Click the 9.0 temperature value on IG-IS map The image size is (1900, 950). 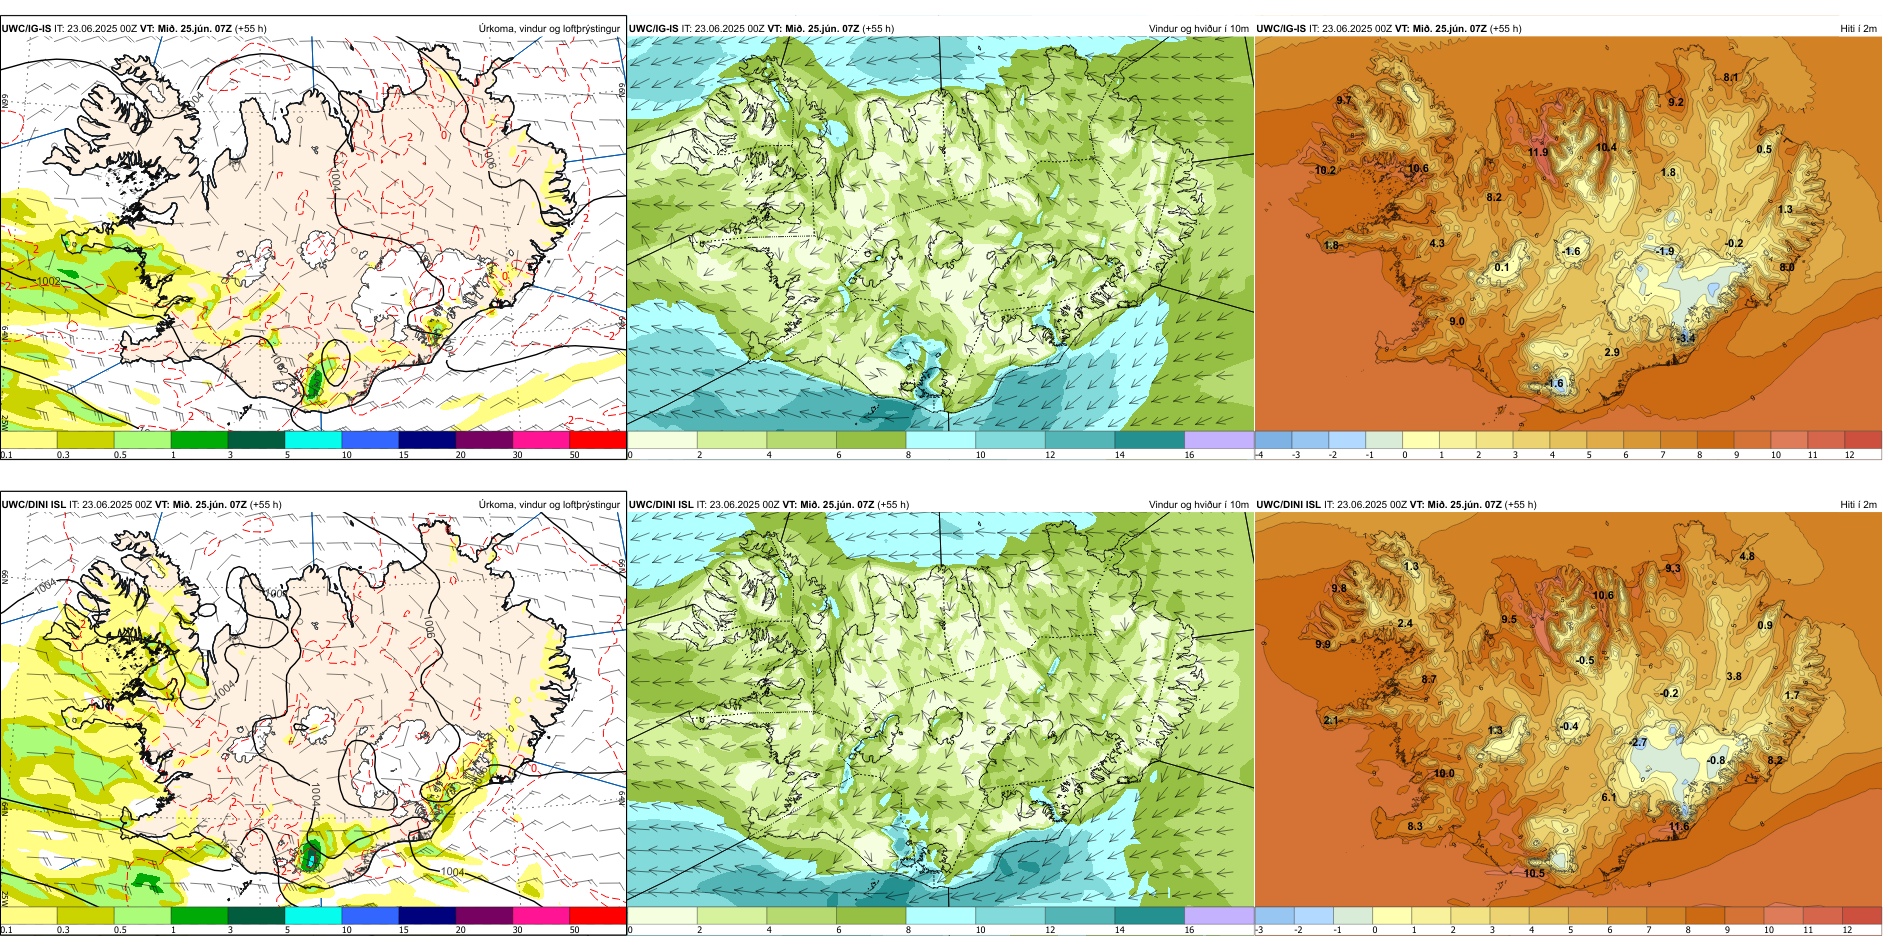pyautogui.click(x=1457, y=322)
